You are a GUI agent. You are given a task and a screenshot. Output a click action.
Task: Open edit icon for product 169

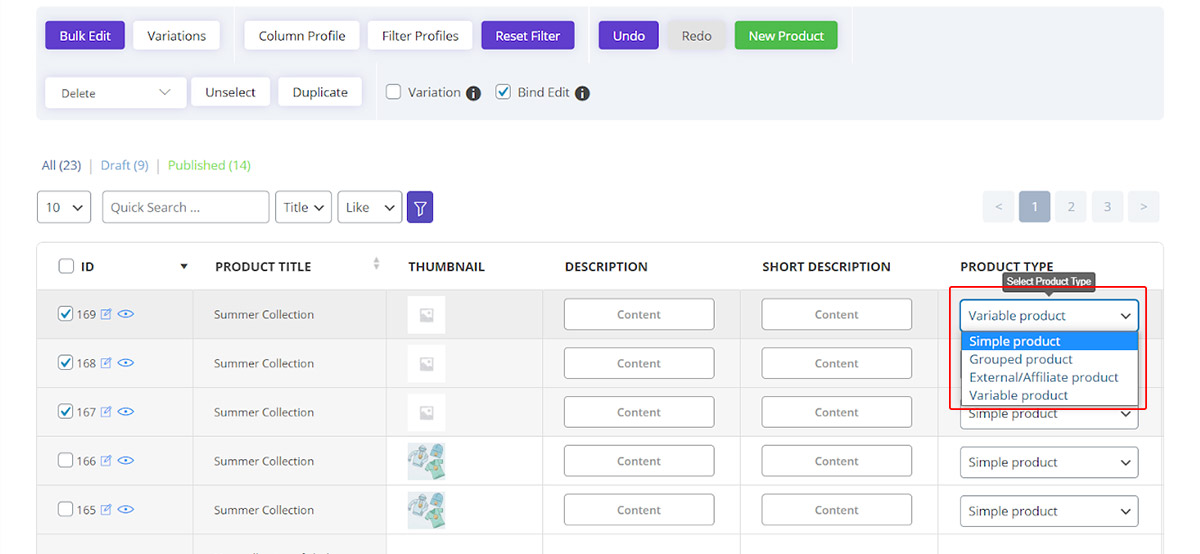[106, 314]
